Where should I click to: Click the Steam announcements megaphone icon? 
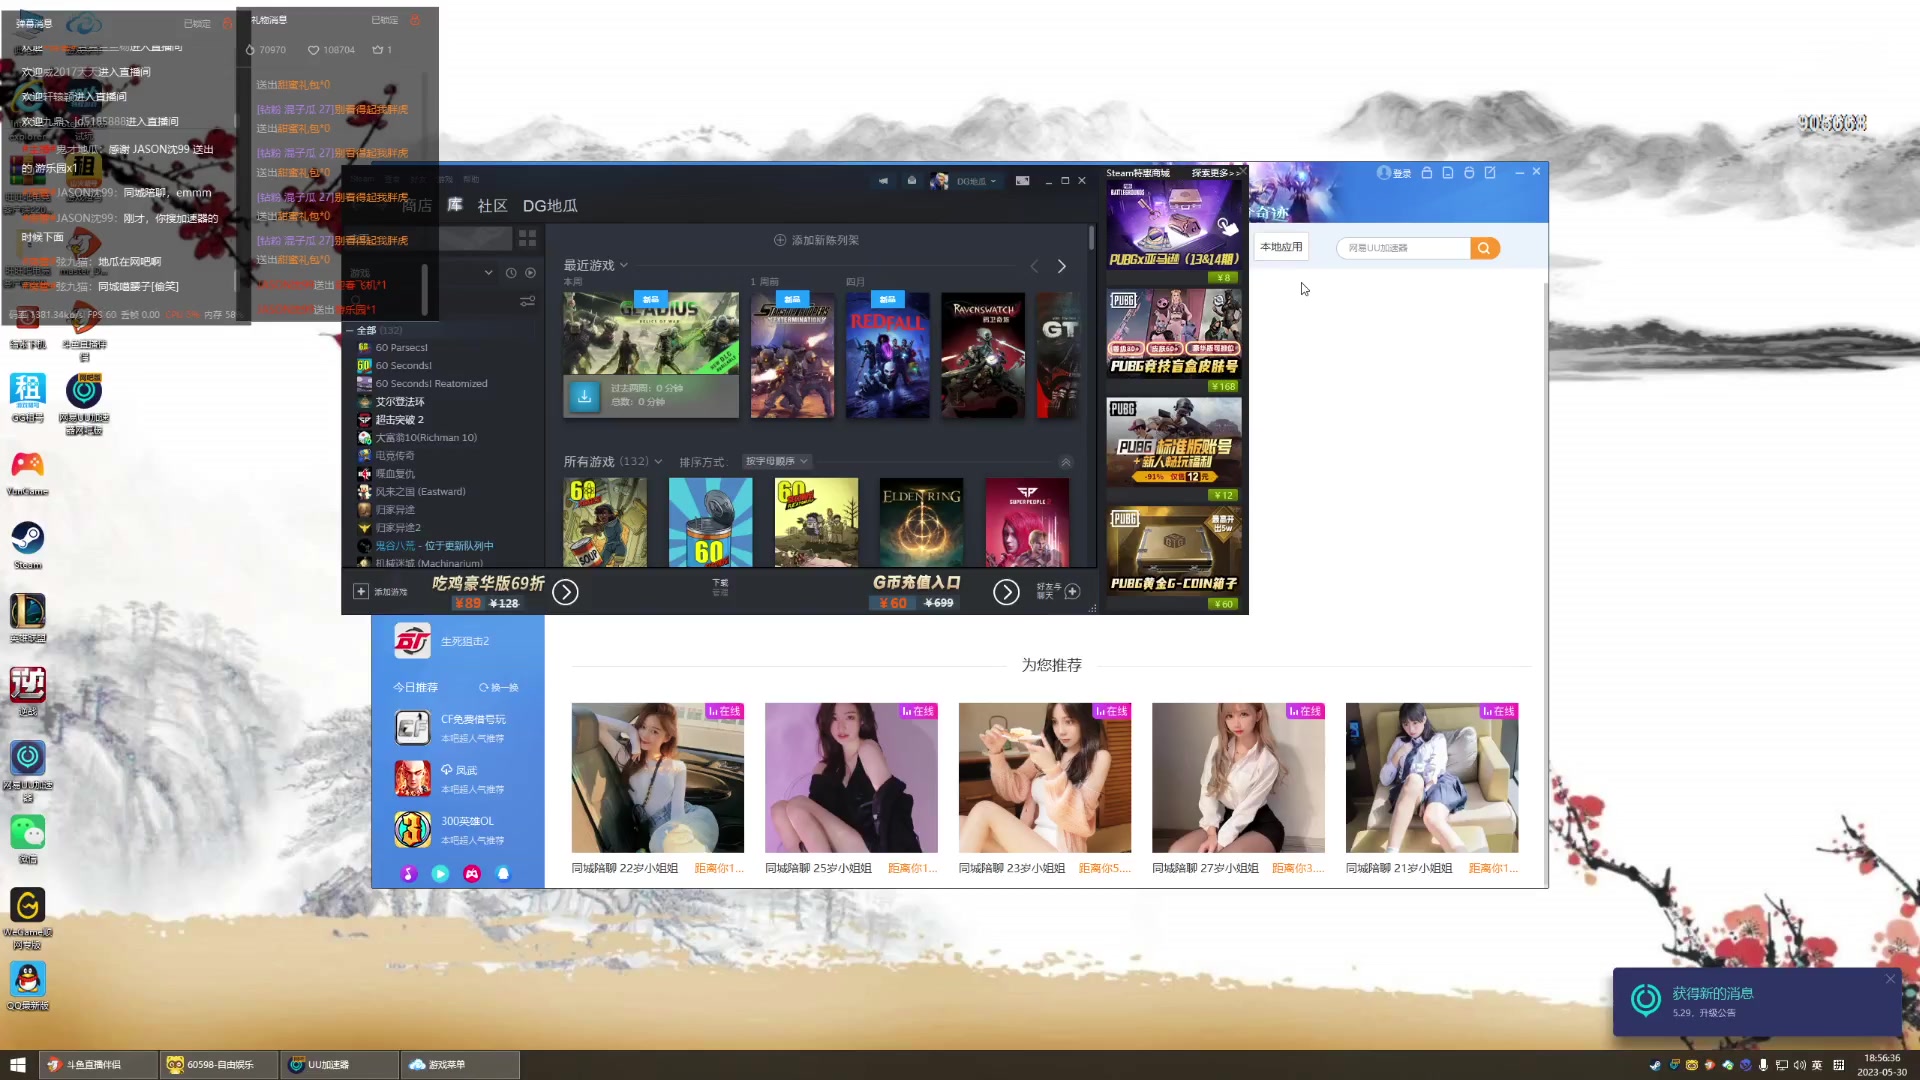click(x=883, y=181)
